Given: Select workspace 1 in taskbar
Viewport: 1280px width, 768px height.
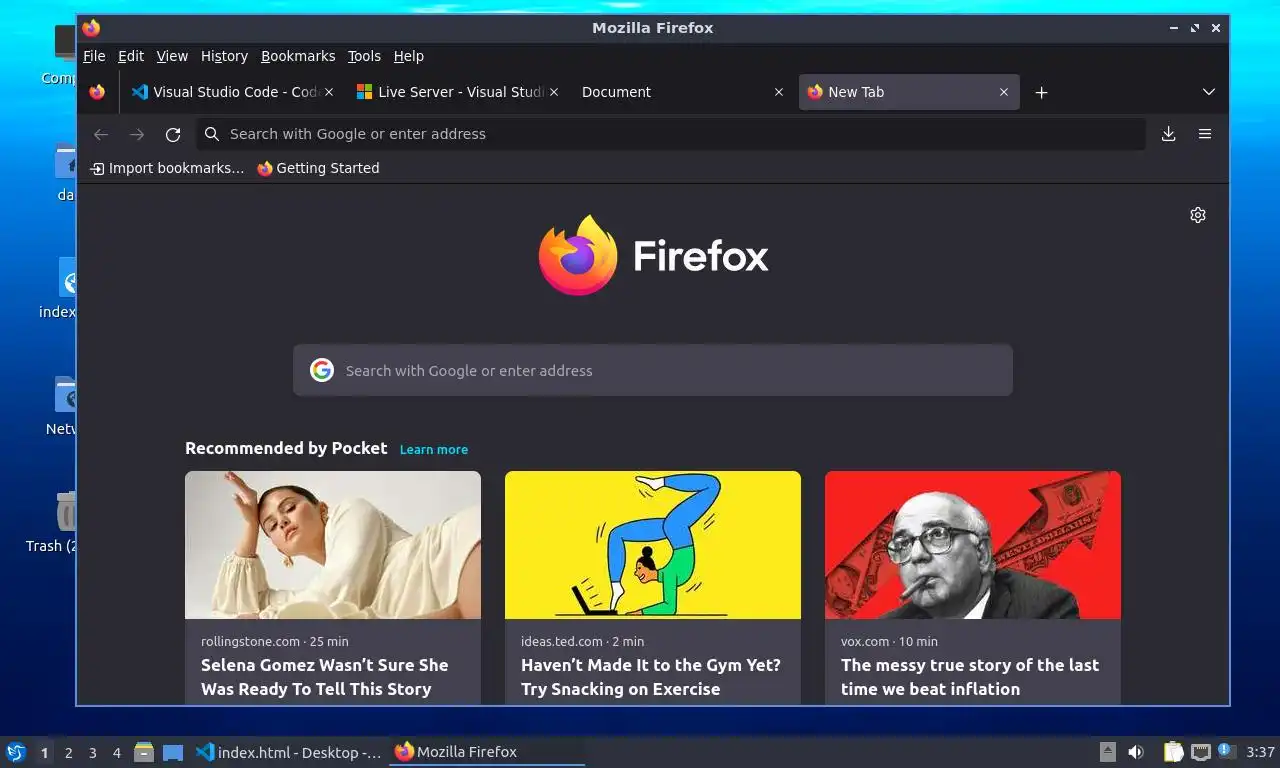Looking at the screenshot, I should point(44,753).
